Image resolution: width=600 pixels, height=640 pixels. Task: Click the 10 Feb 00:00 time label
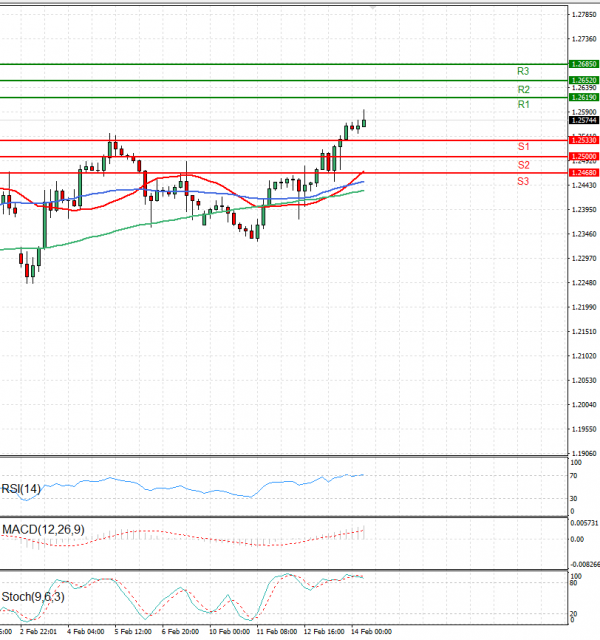229,631
